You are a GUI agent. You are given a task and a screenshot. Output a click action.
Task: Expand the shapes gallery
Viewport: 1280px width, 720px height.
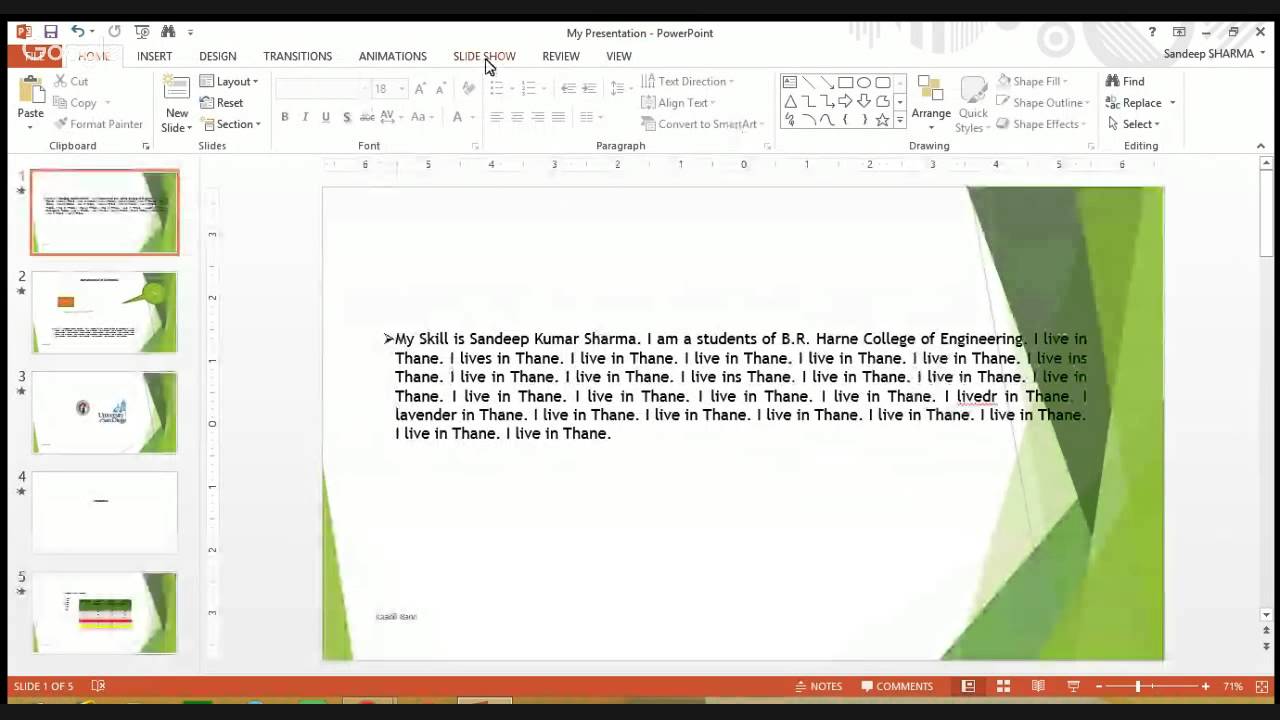pyautogui.click(x=899, y=120)
